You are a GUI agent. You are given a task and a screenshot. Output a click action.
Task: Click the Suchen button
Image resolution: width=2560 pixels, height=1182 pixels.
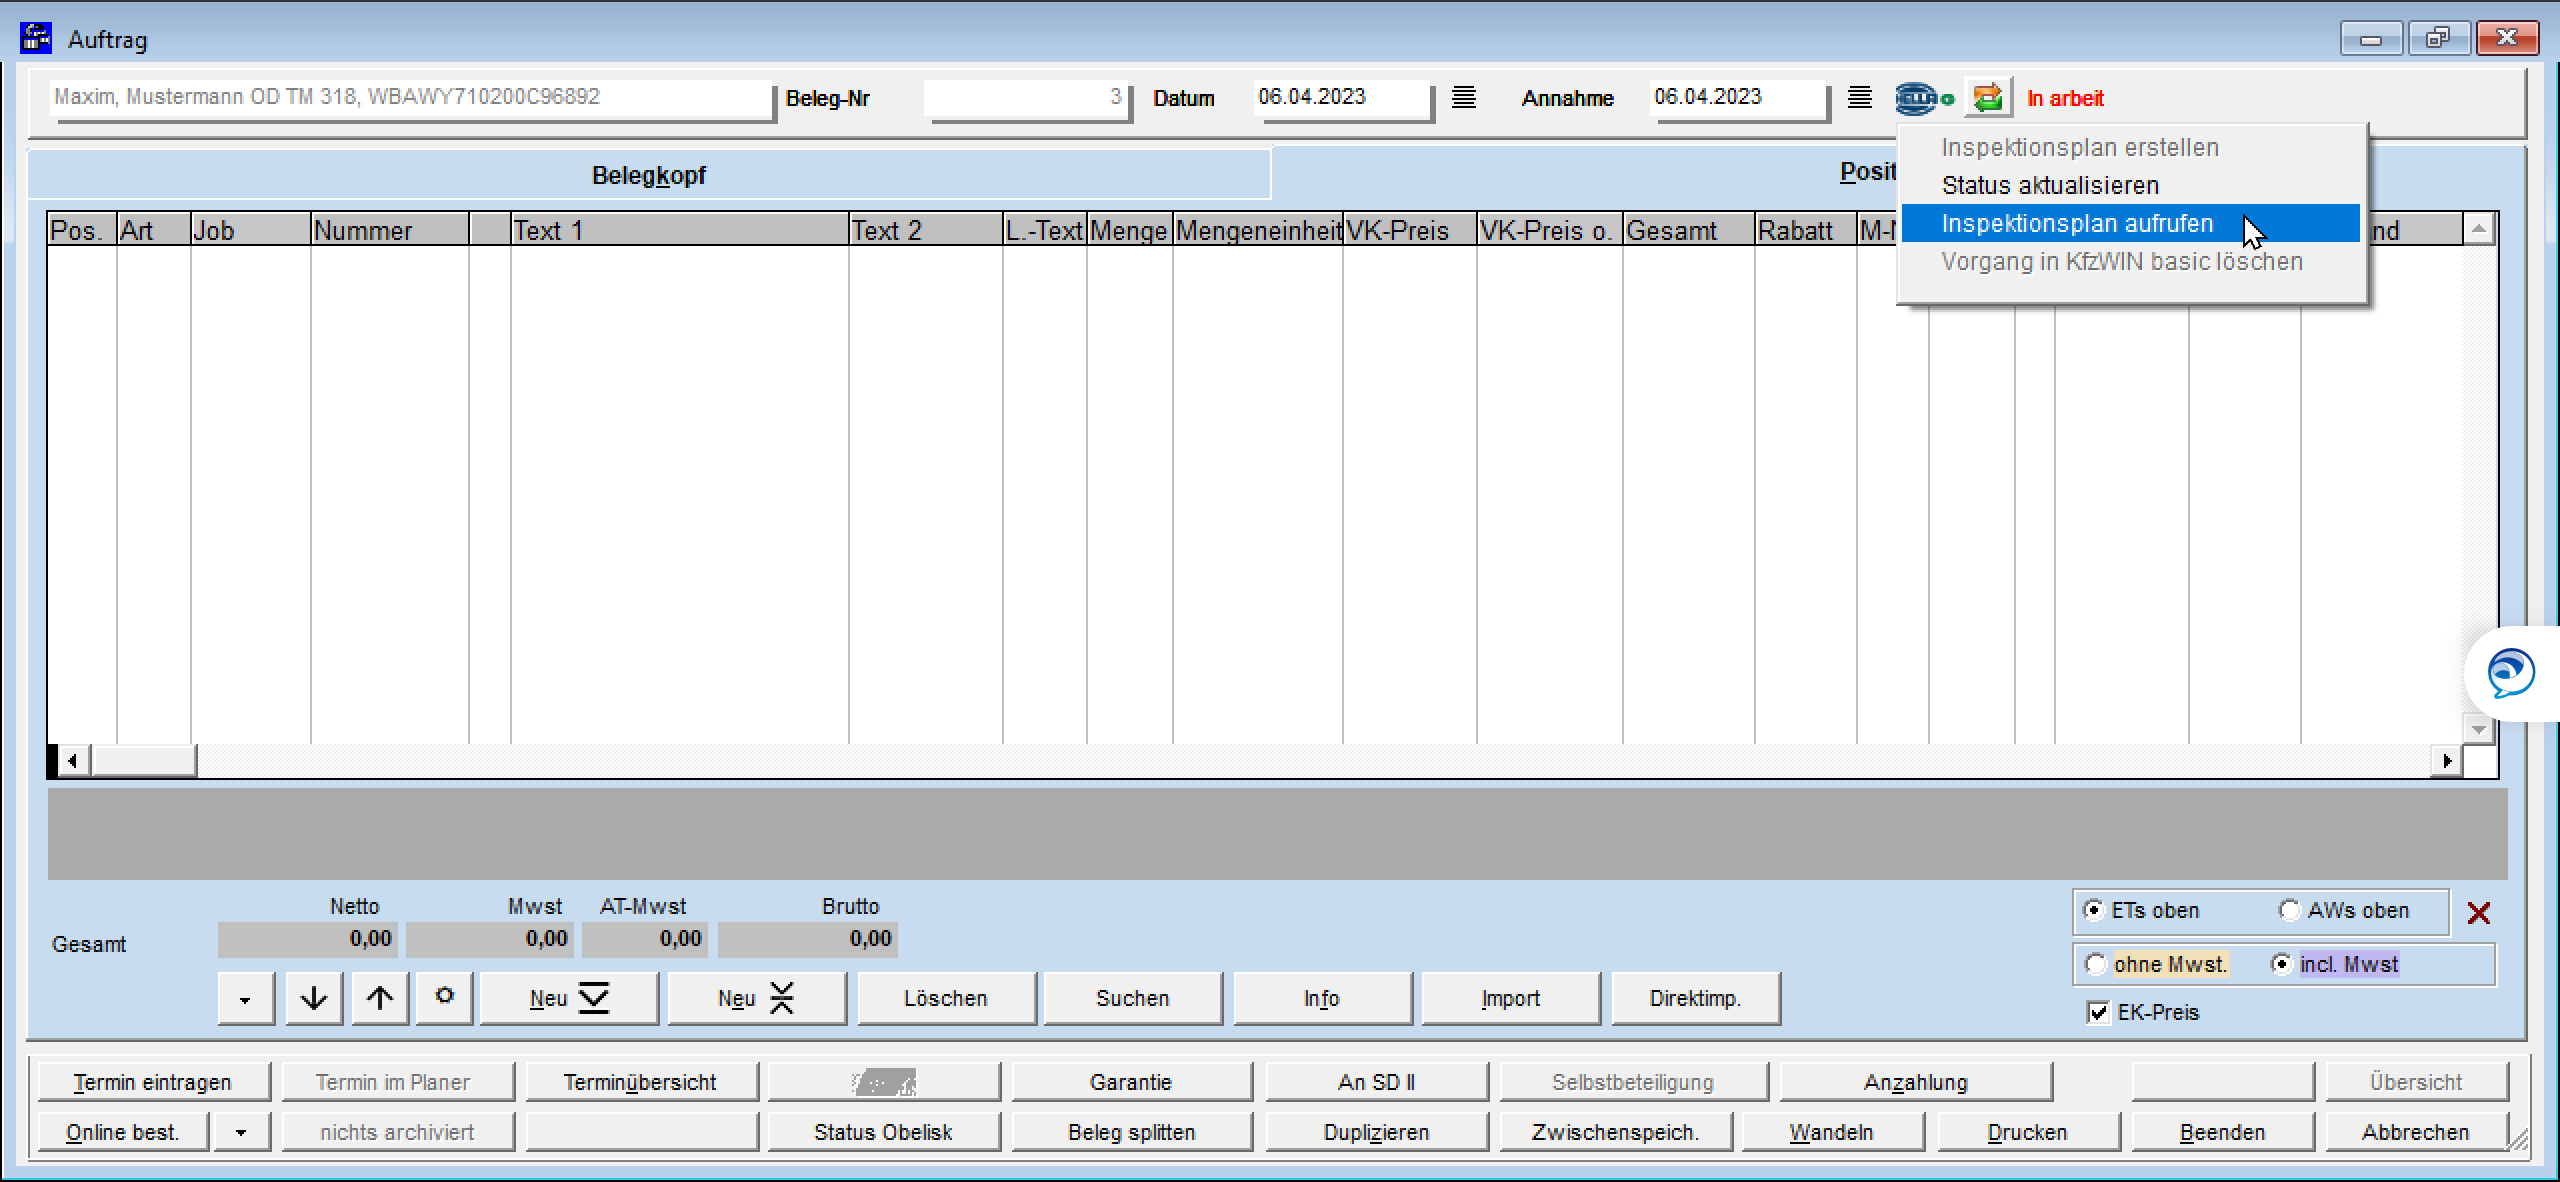(x=1133, y=998)
